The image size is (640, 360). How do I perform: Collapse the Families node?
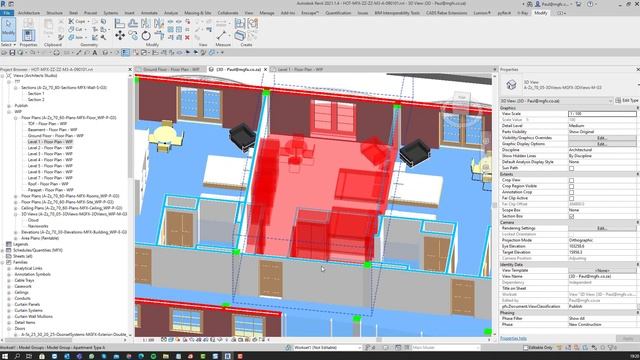tap(3, 262)
